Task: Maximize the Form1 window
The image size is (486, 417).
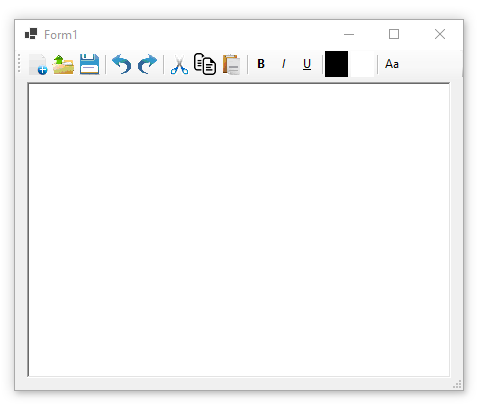Action: click(x=394, y=34)
